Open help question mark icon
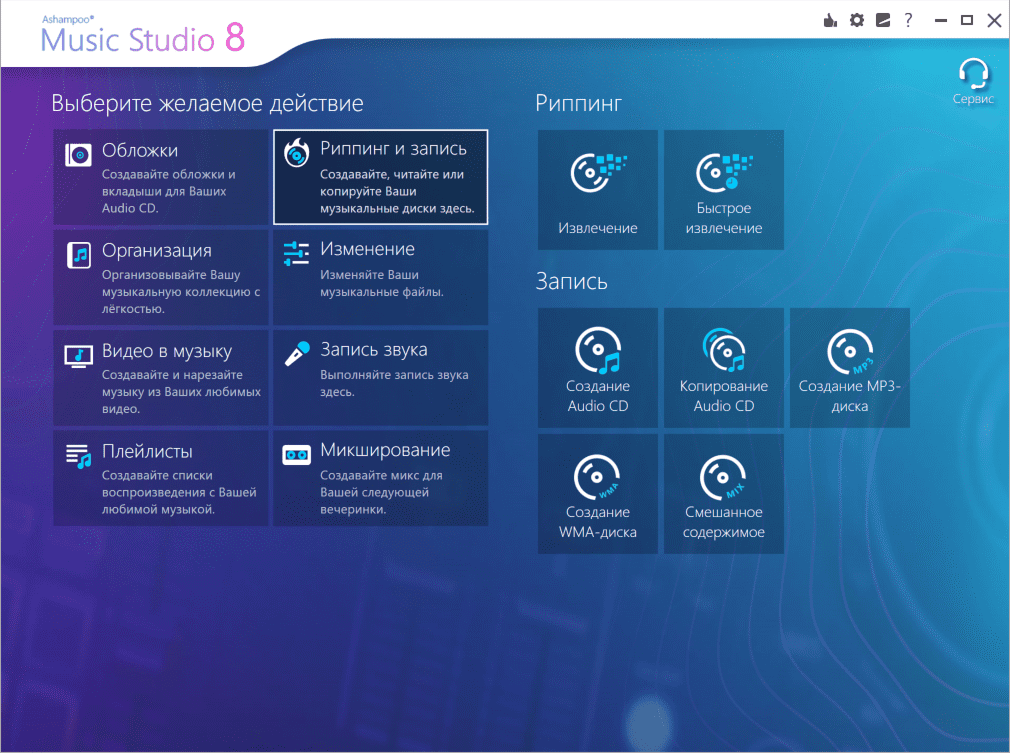 click(x=908, y=21)
